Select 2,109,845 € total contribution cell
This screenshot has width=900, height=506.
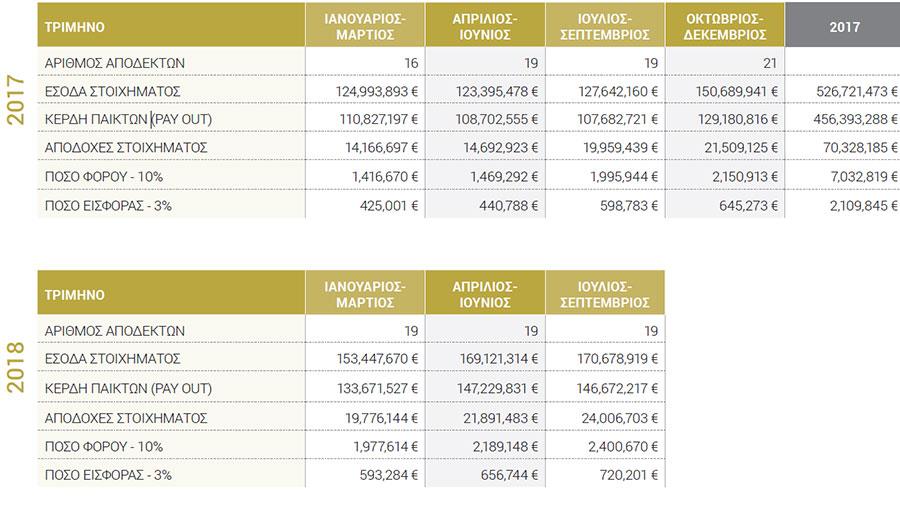click(x=842, y=205)
